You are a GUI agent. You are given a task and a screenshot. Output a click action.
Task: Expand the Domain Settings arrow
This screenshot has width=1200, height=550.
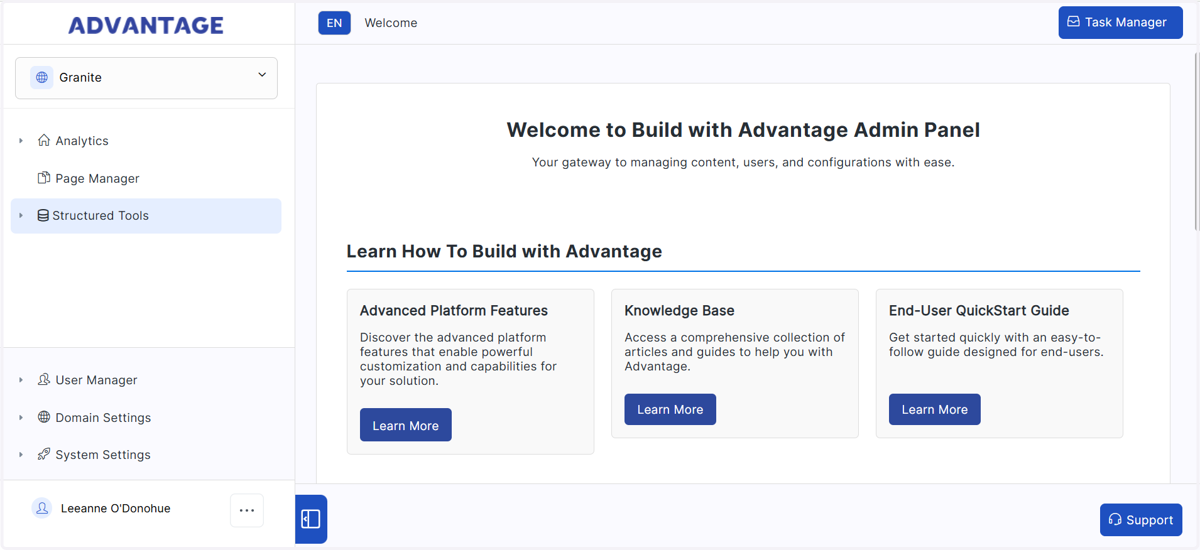(x=21, y=417)
